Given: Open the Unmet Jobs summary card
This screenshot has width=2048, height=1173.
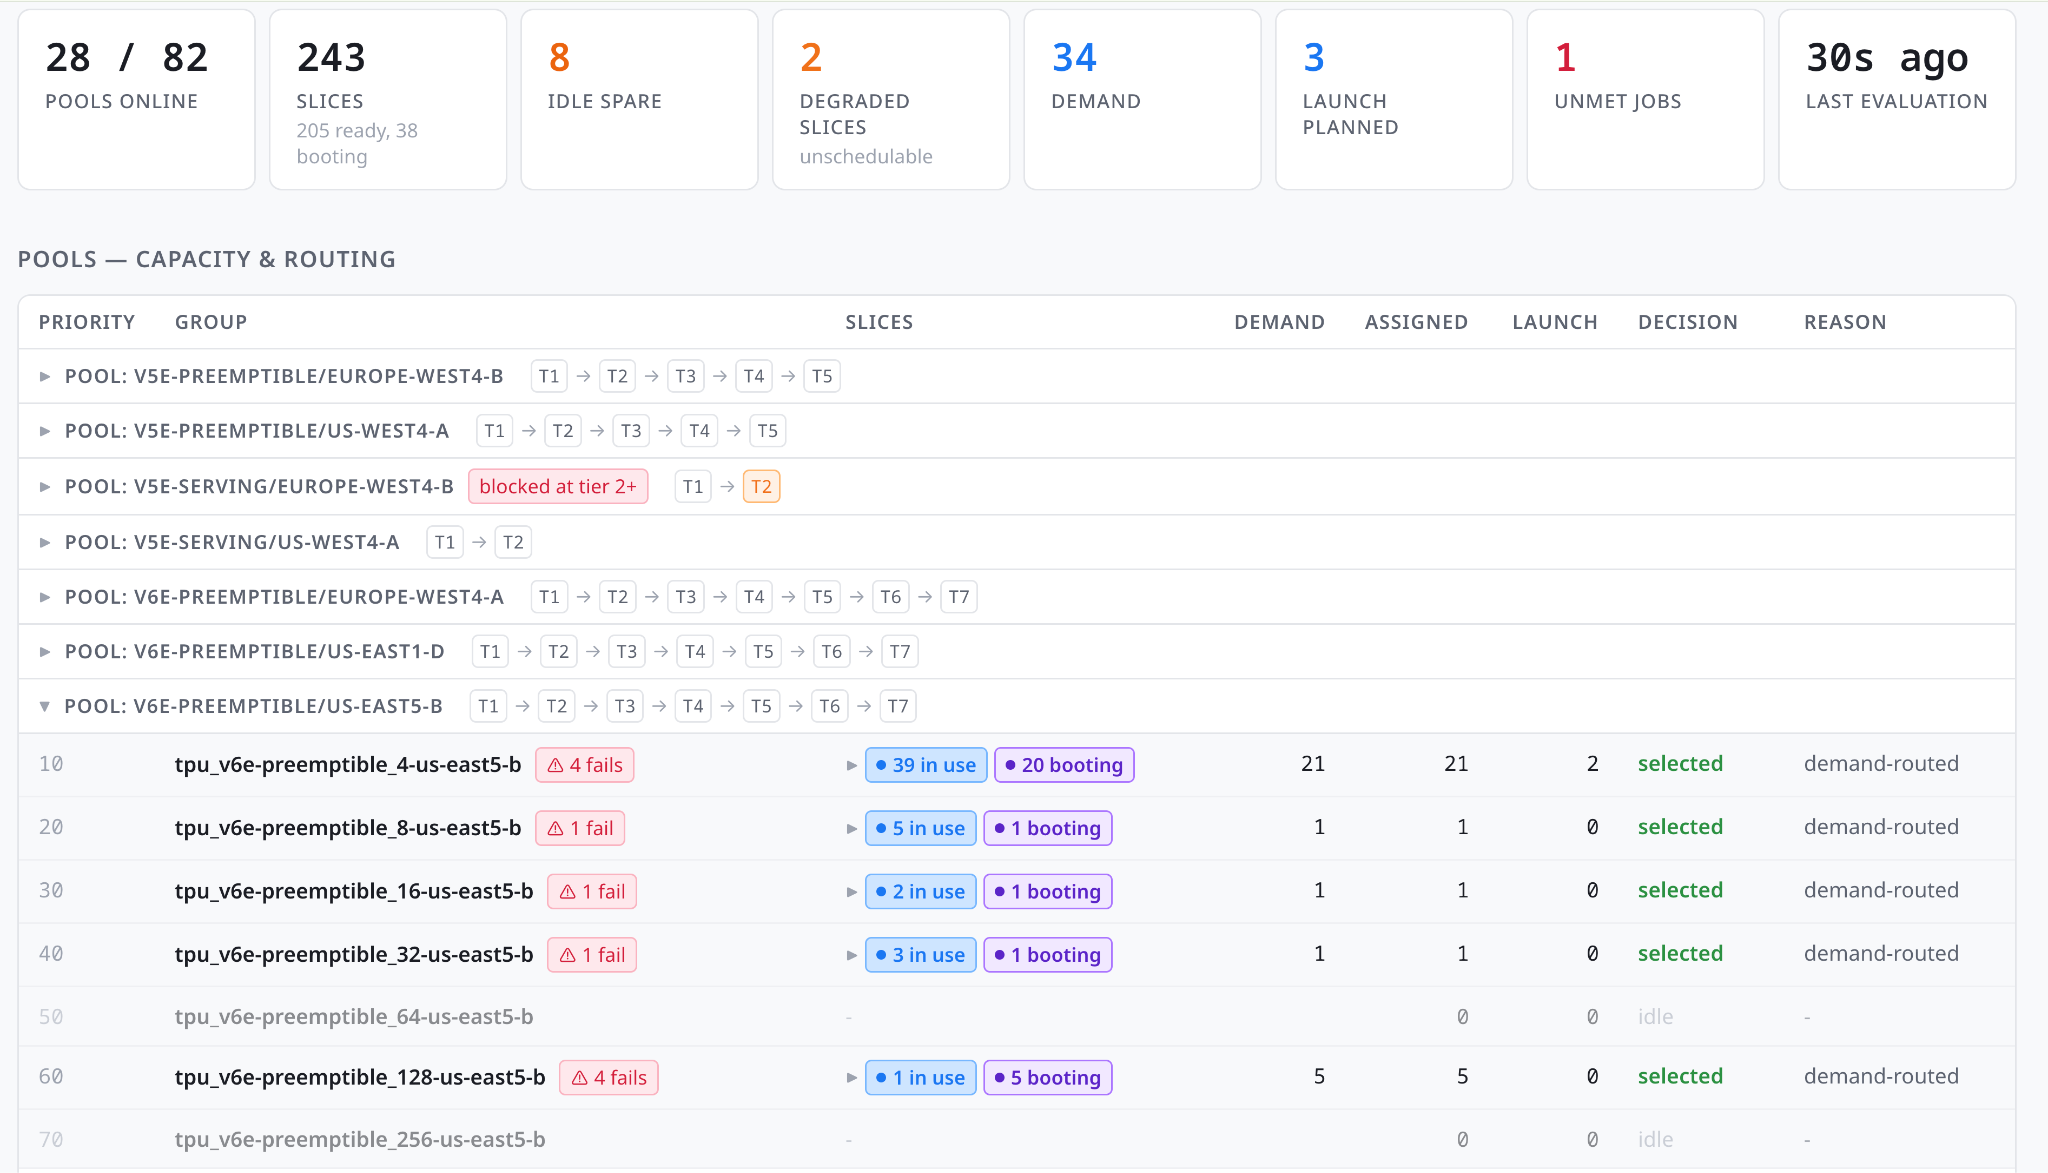Looking at the screenshot, I should pos(1646,100).
